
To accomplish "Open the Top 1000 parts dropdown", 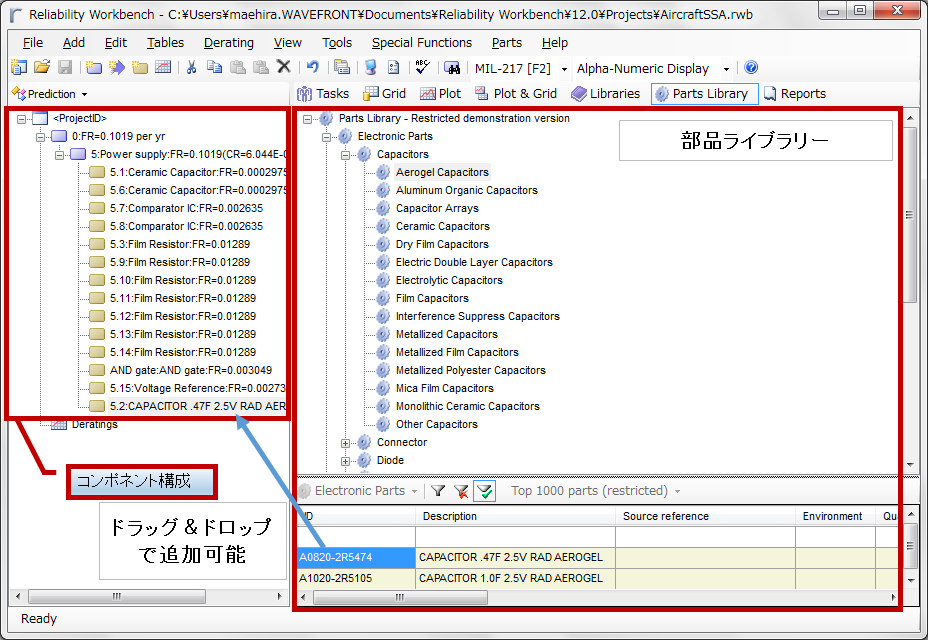I will coord(677,491).
